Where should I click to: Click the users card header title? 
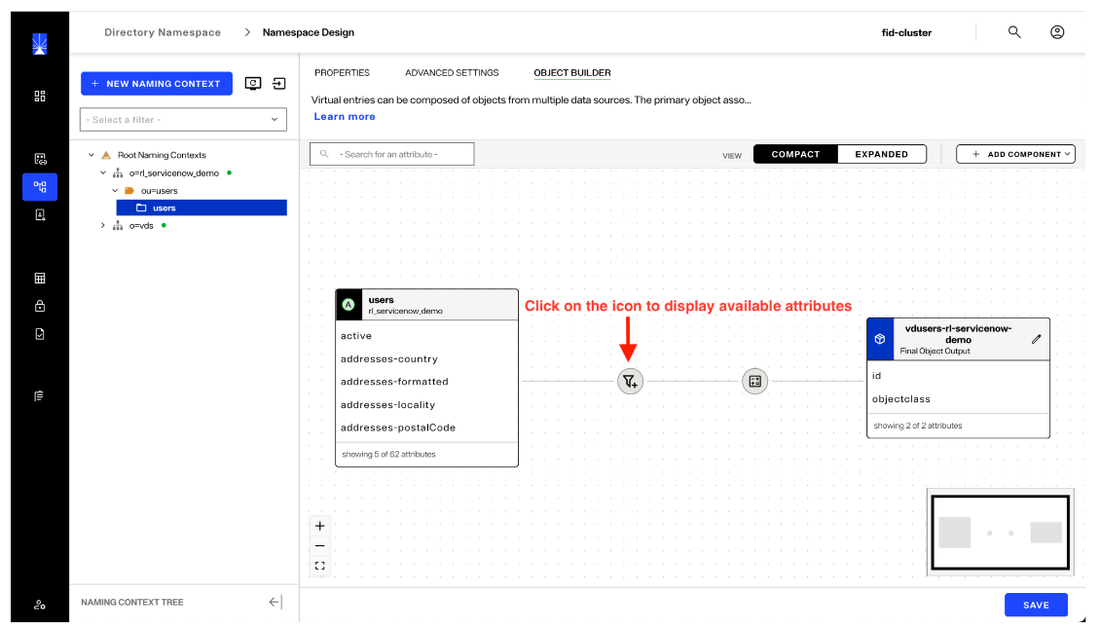coord(381,300)
